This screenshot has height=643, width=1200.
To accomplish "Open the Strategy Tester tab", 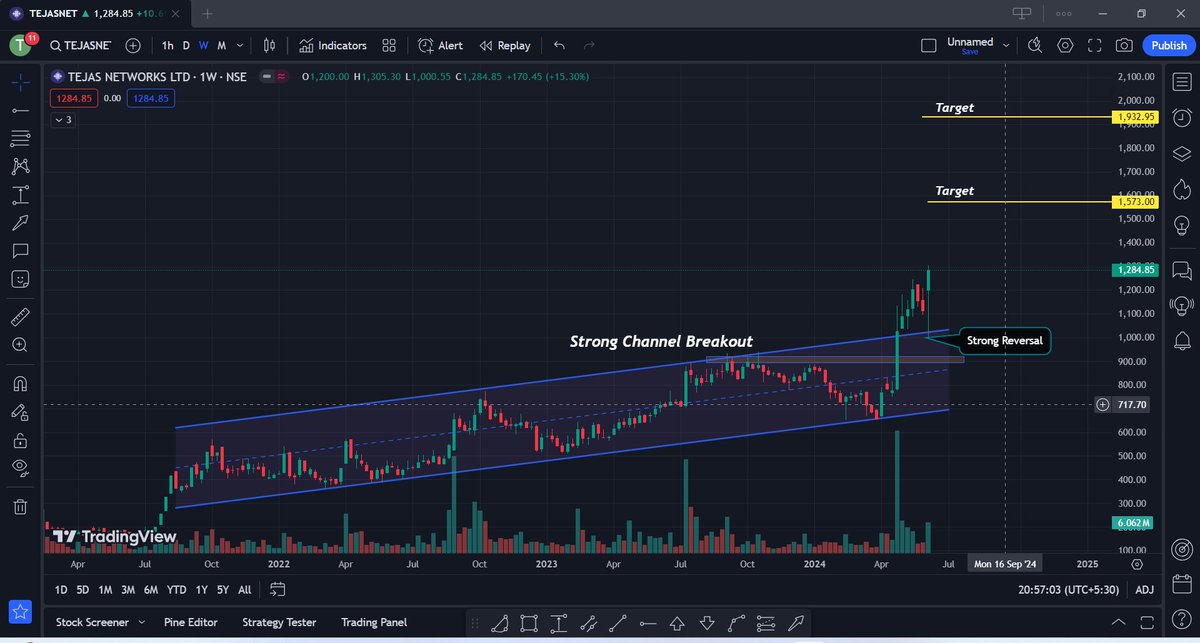I will pyautogui.click(x=281, y=622).
